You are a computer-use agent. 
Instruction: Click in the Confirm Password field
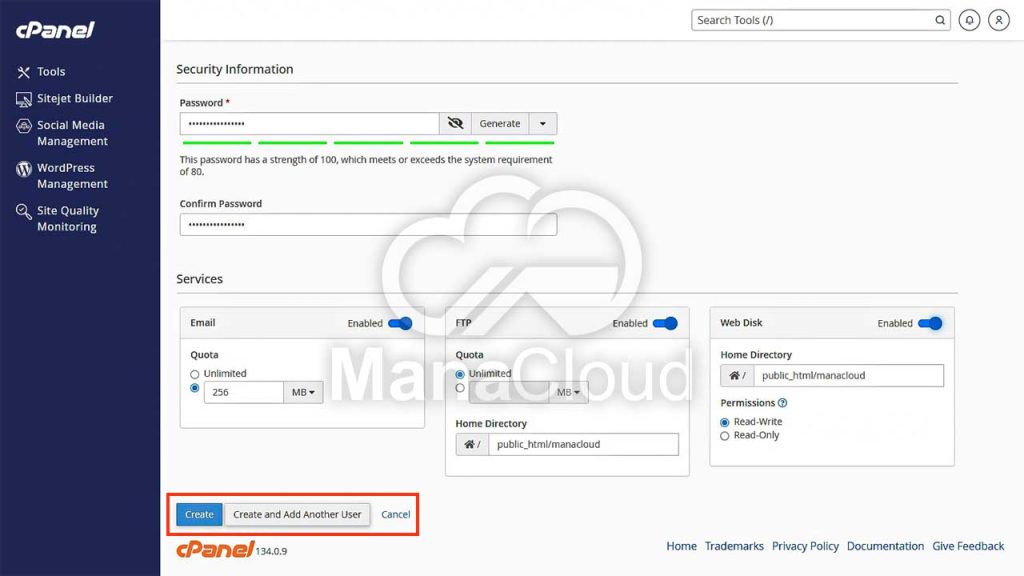(x=368, y=225)
